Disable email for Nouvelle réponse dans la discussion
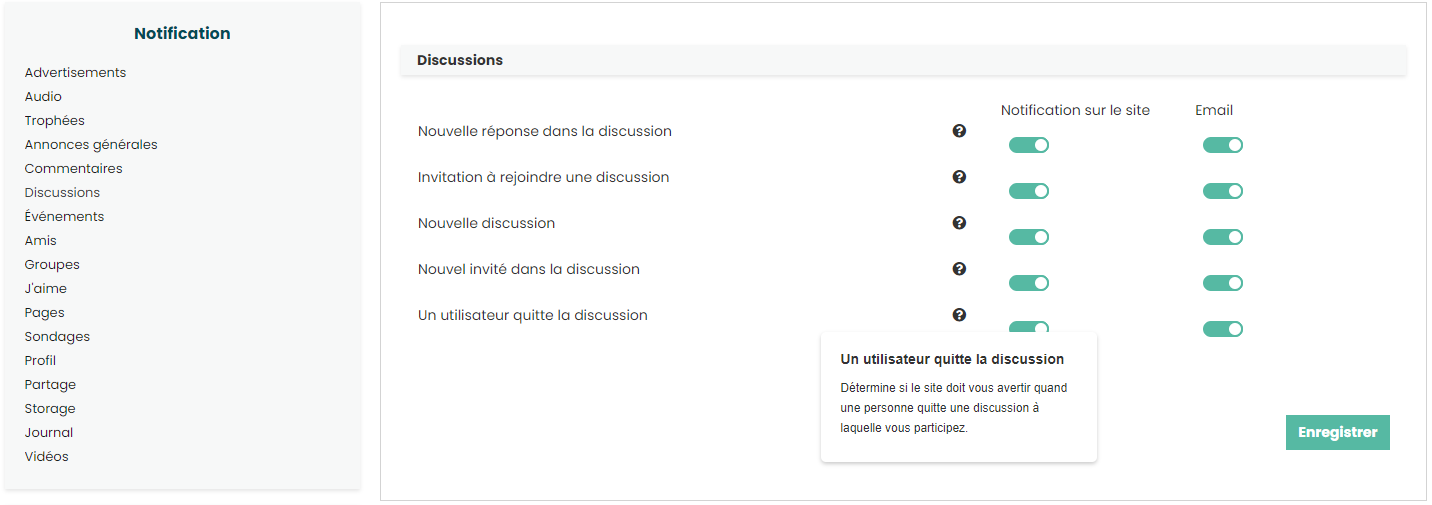1432x505 pixels. pyautogui.click(x=1222, y=145)
